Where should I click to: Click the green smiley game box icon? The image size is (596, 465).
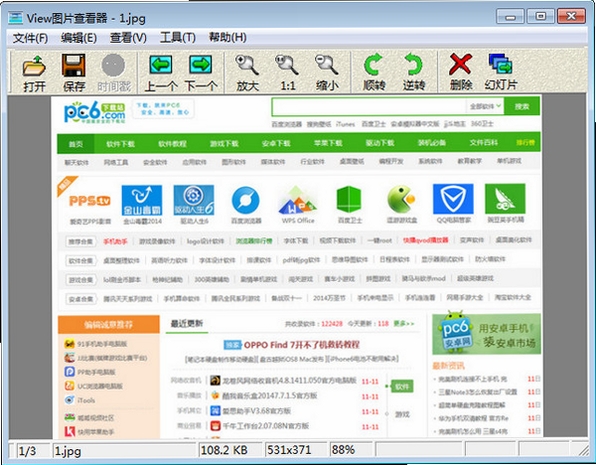pyautogui.click(x=401, y=199)
